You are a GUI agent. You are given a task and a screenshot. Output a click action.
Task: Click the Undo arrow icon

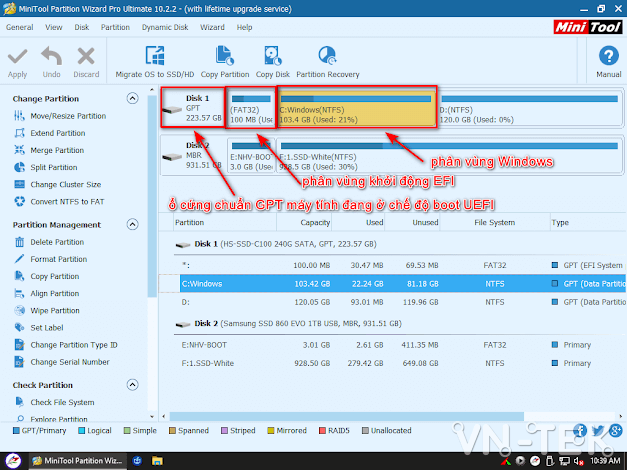(51, 56)
